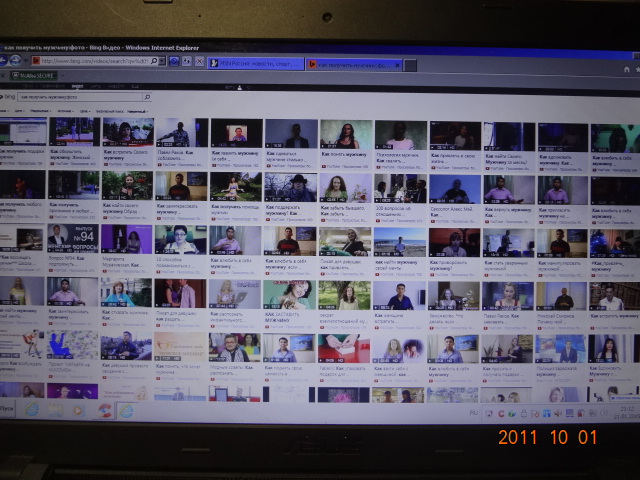
Task: Refresh the page with the Refresh icon
Action: point(187,61)
